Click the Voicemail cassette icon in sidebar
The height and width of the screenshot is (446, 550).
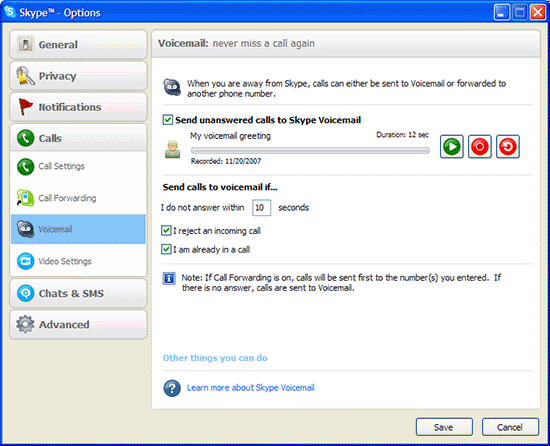(x=26, y=229)
